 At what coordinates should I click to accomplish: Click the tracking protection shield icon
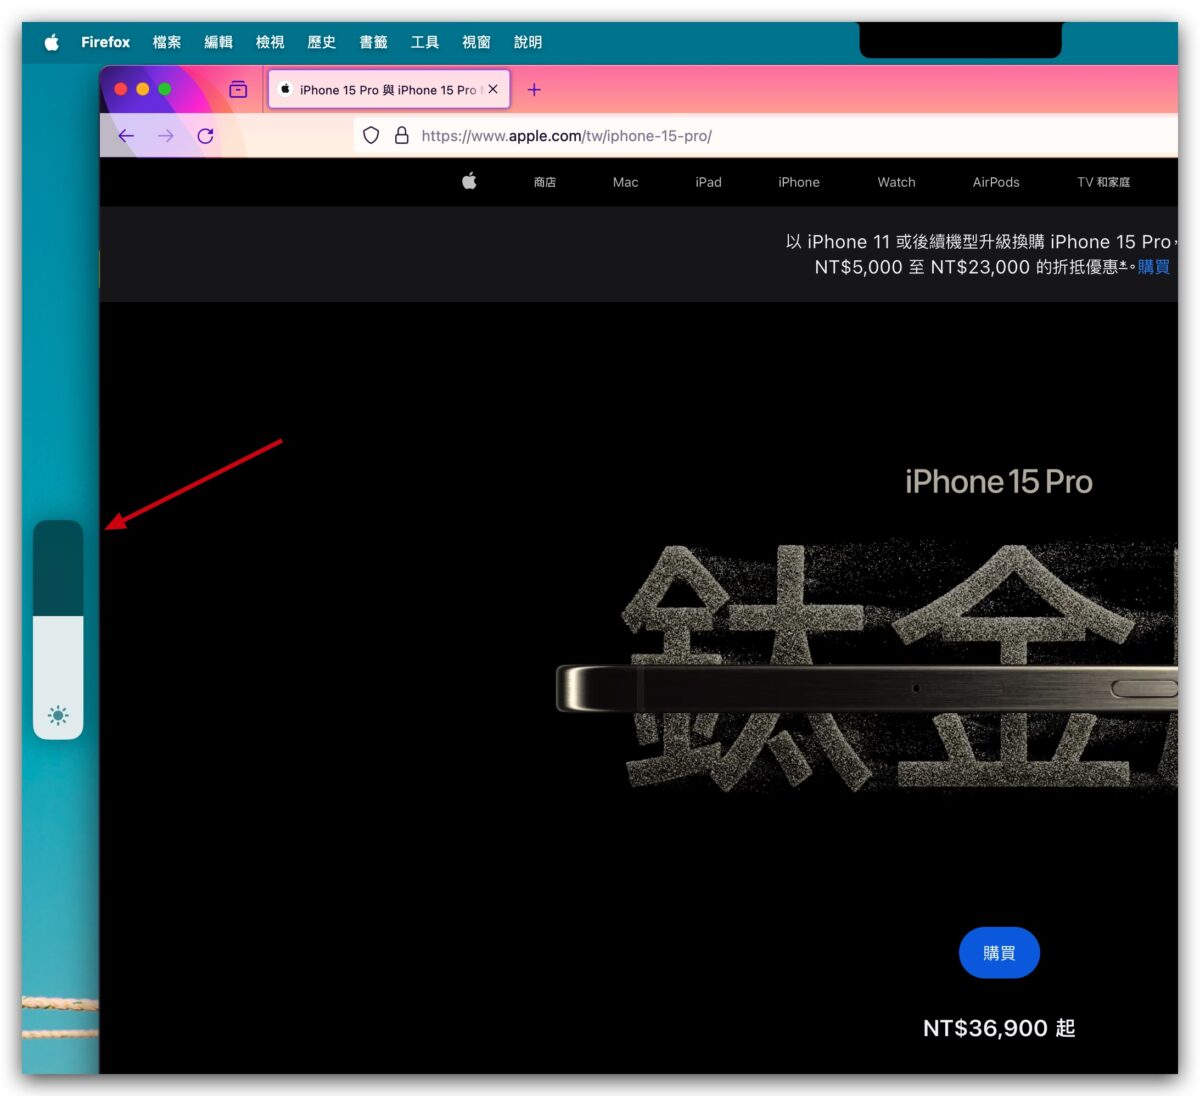pyautogui.click(x=371, y=136)
